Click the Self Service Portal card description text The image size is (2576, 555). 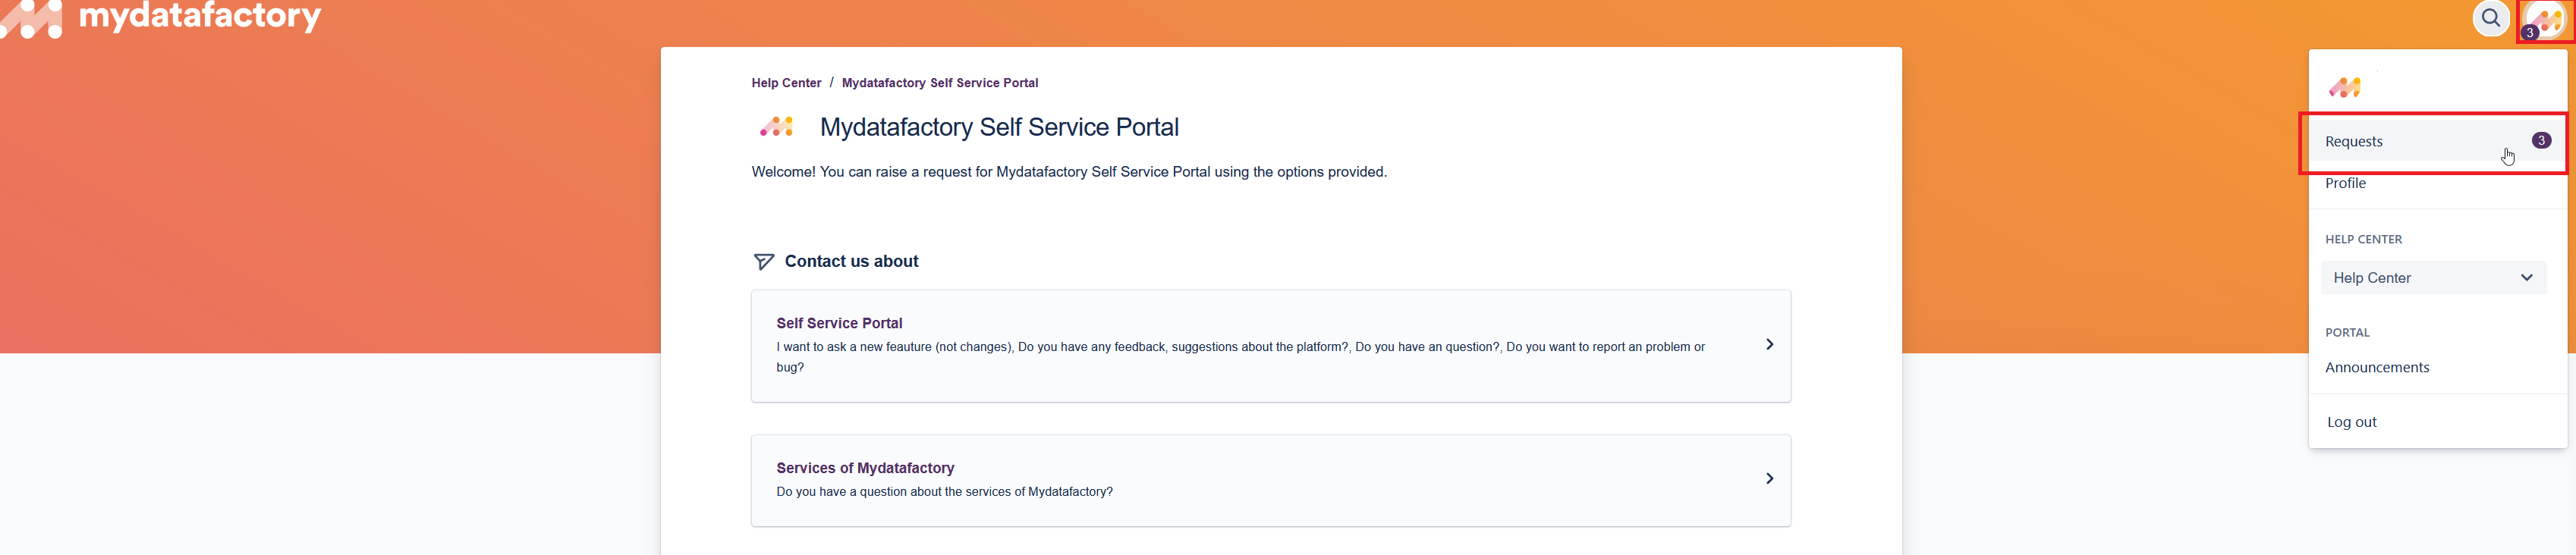tap(1240, 357)
